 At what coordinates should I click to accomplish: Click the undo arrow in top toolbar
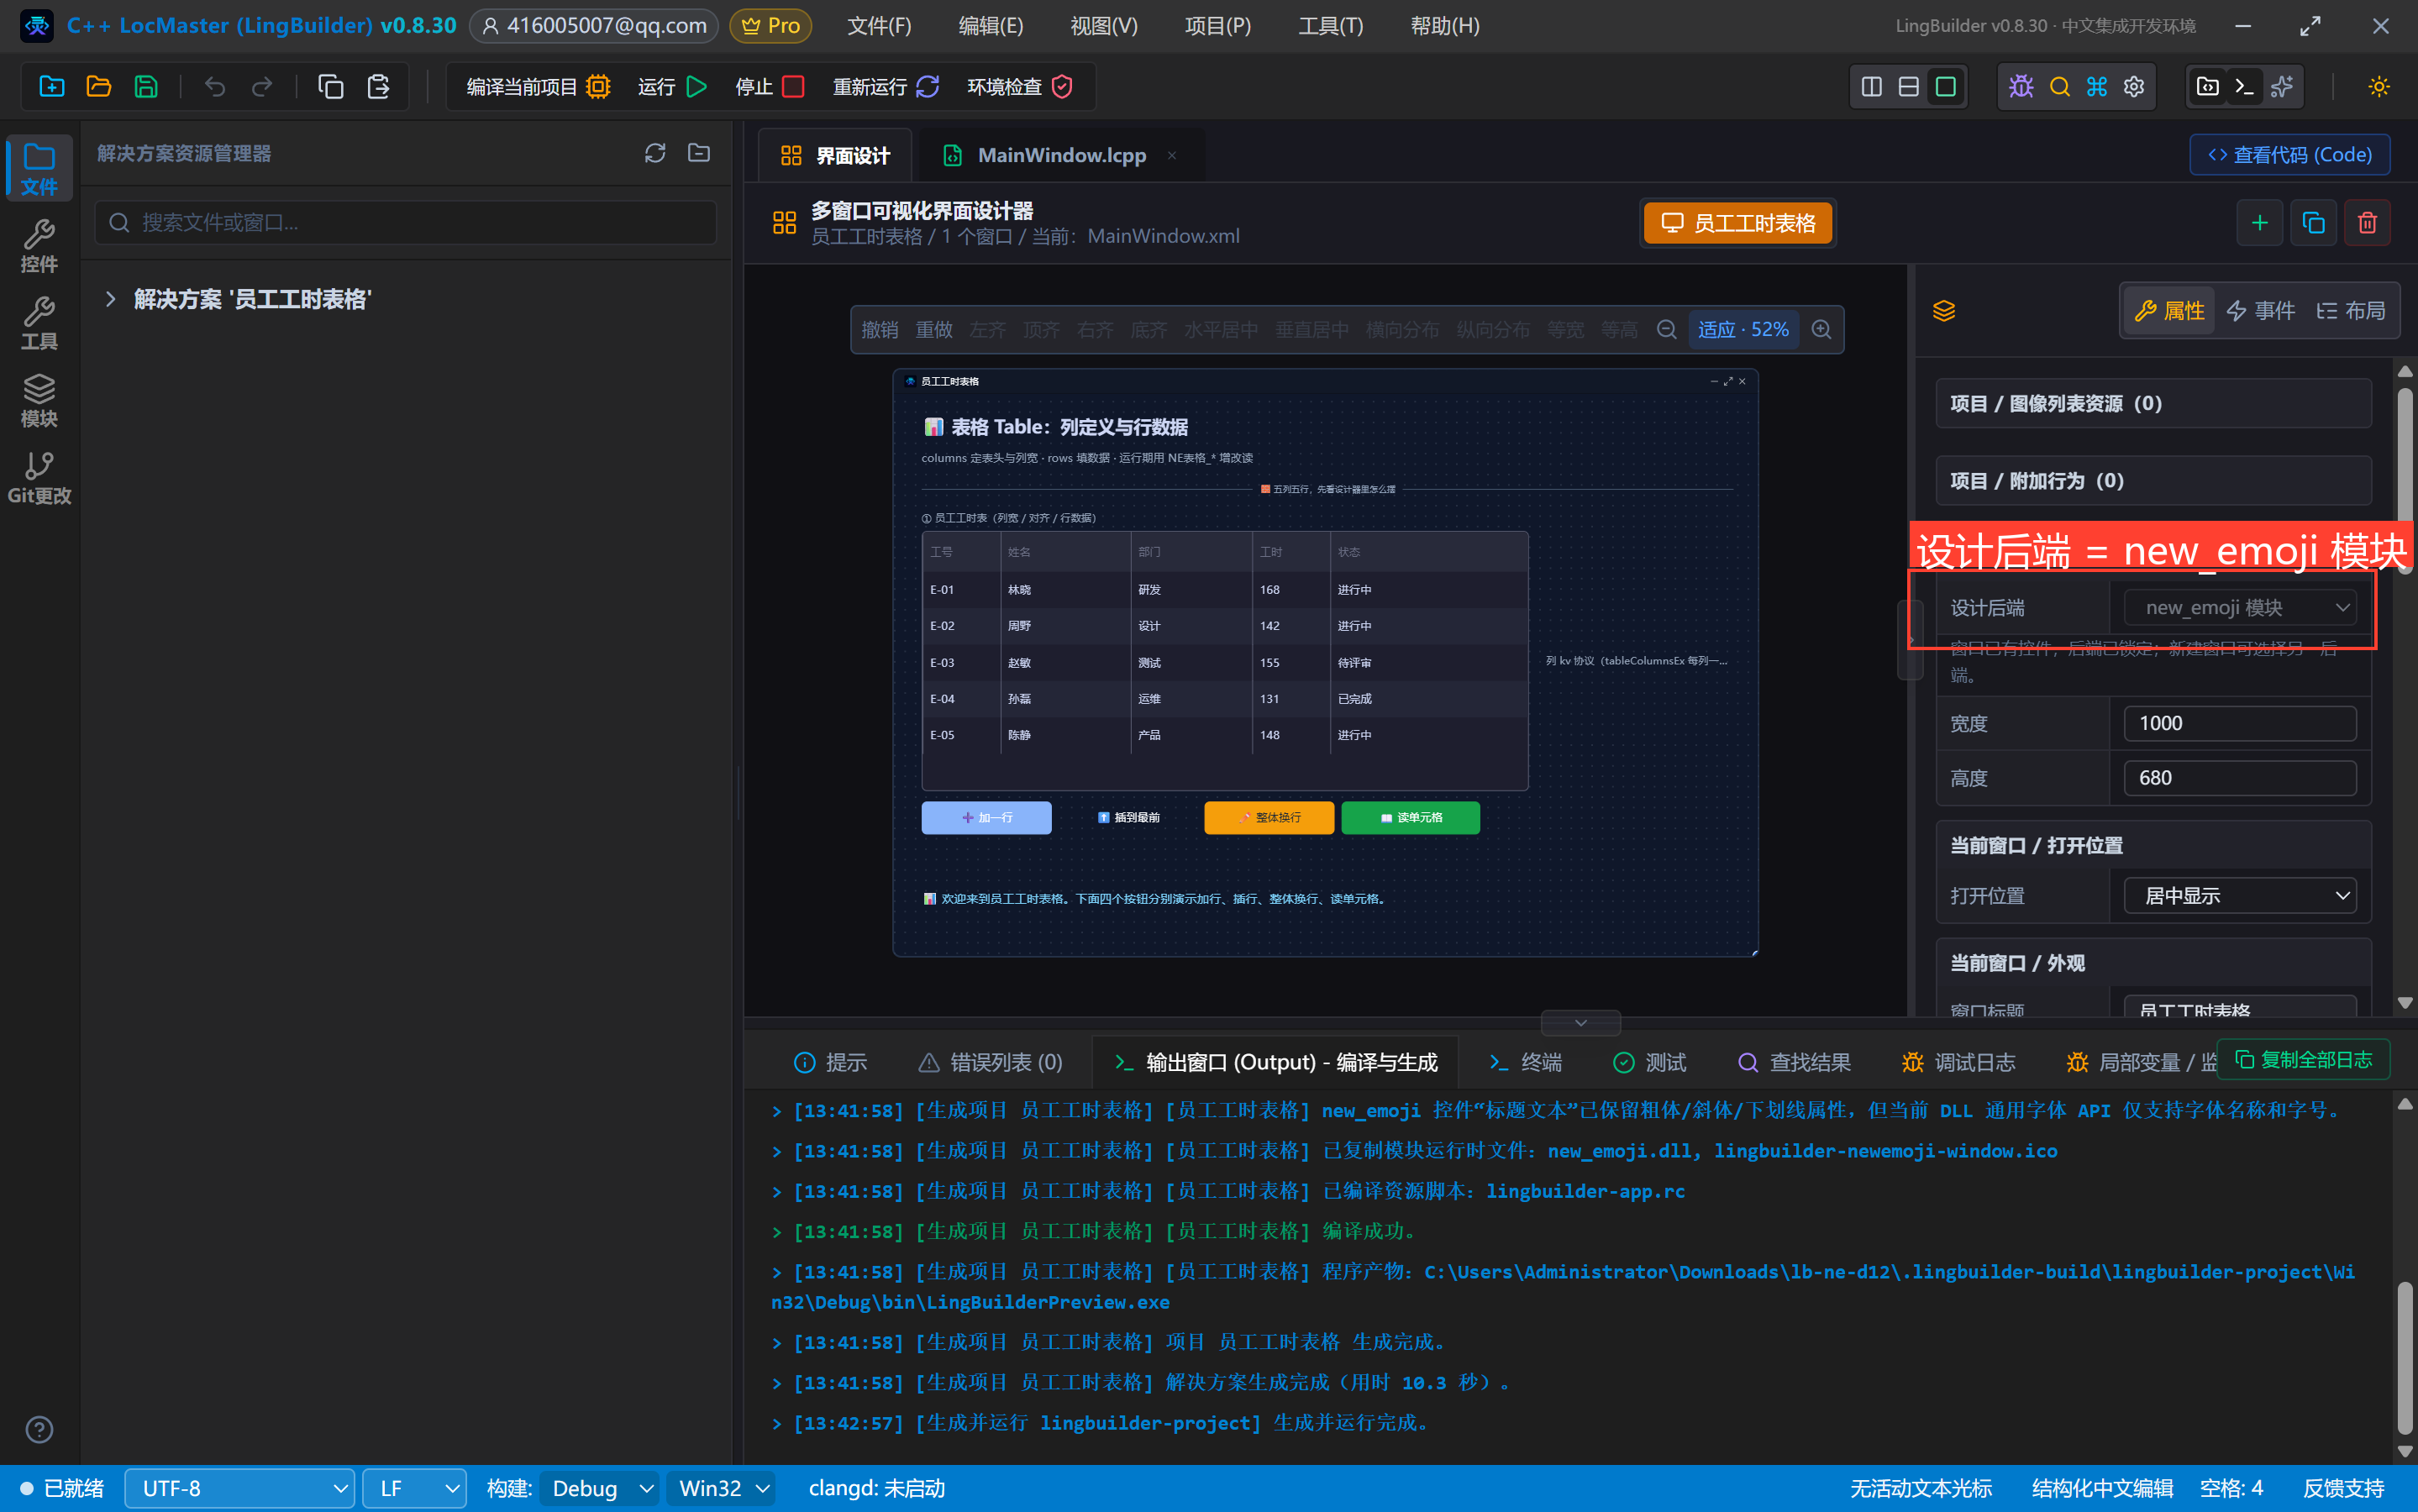[x=215, y=87]
